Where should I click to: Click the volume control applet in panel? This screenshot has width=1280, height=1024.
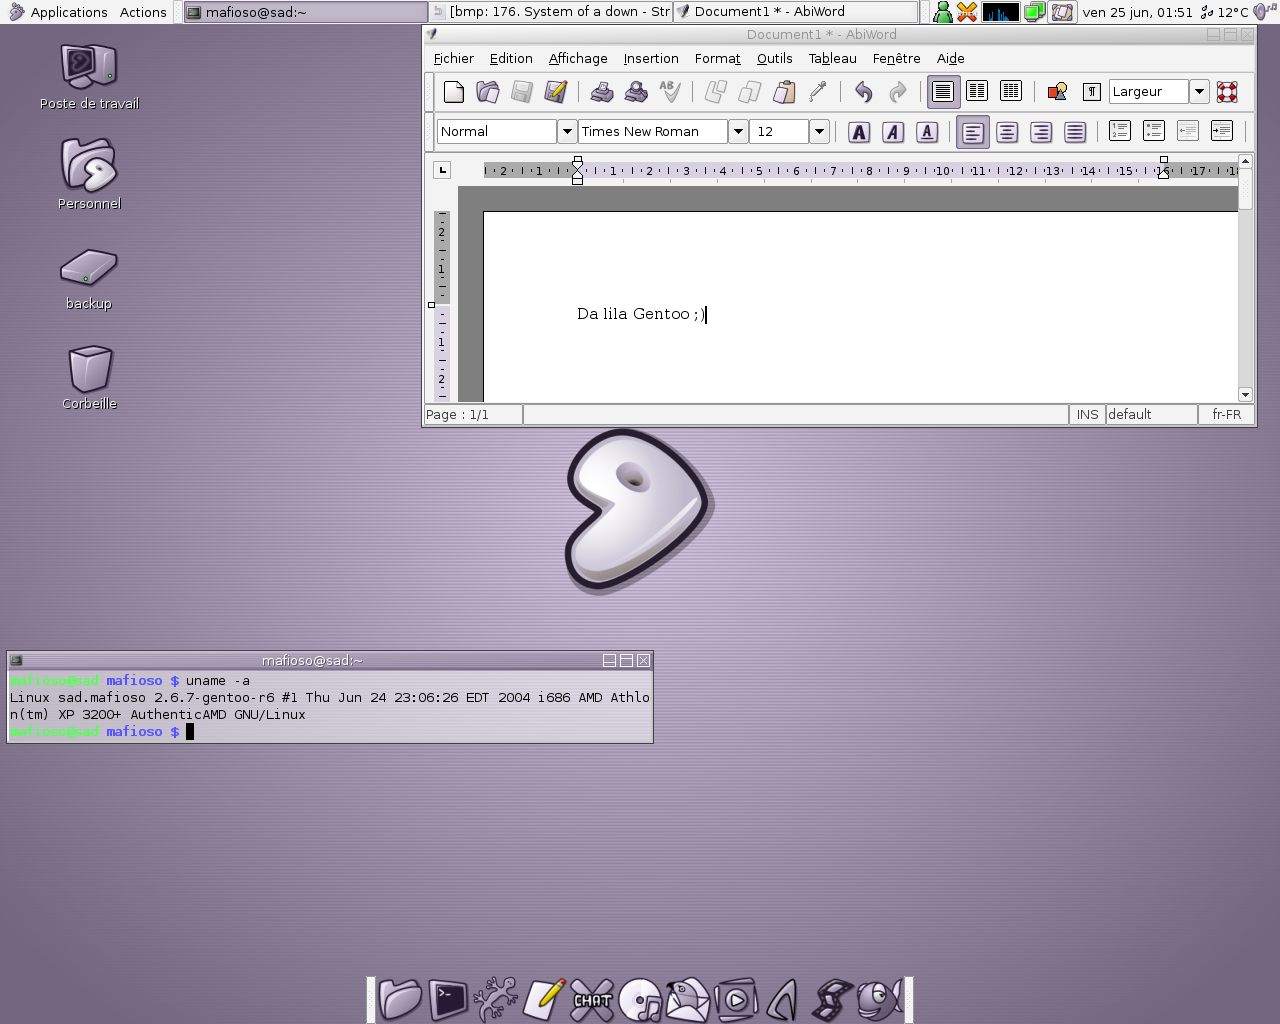tap(1263, 12)
